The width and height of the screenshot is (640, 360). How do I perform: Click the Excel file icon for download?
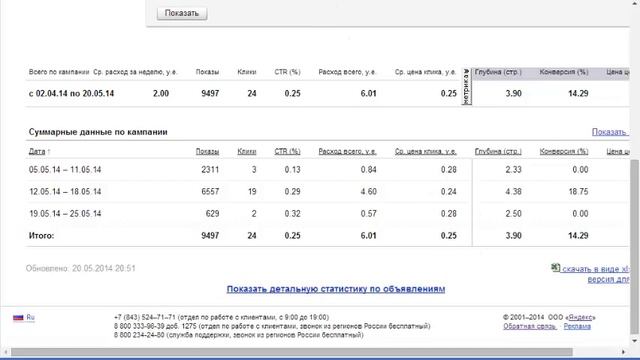[556, 268]
